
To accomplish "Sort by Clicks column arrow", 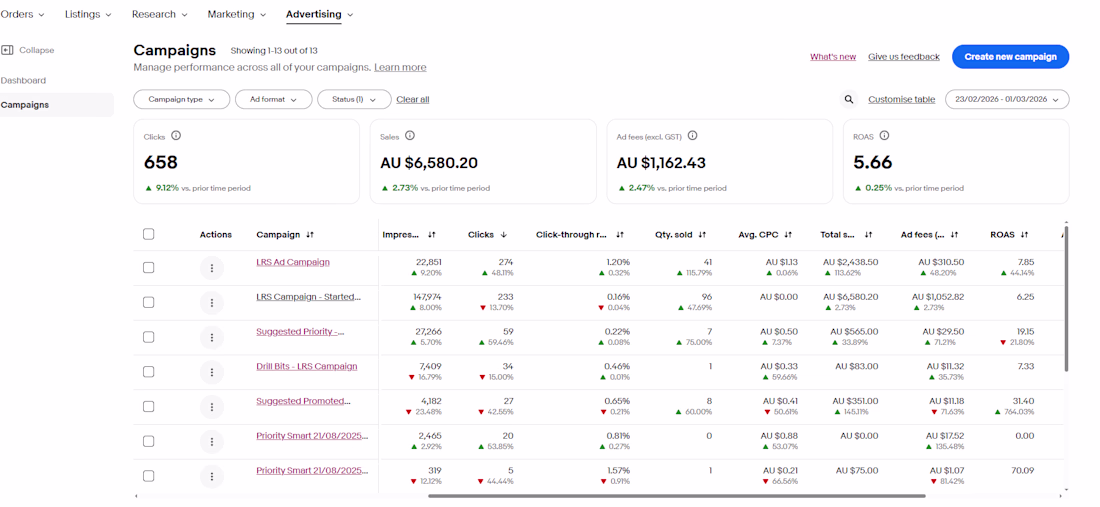I will (503, 235).
